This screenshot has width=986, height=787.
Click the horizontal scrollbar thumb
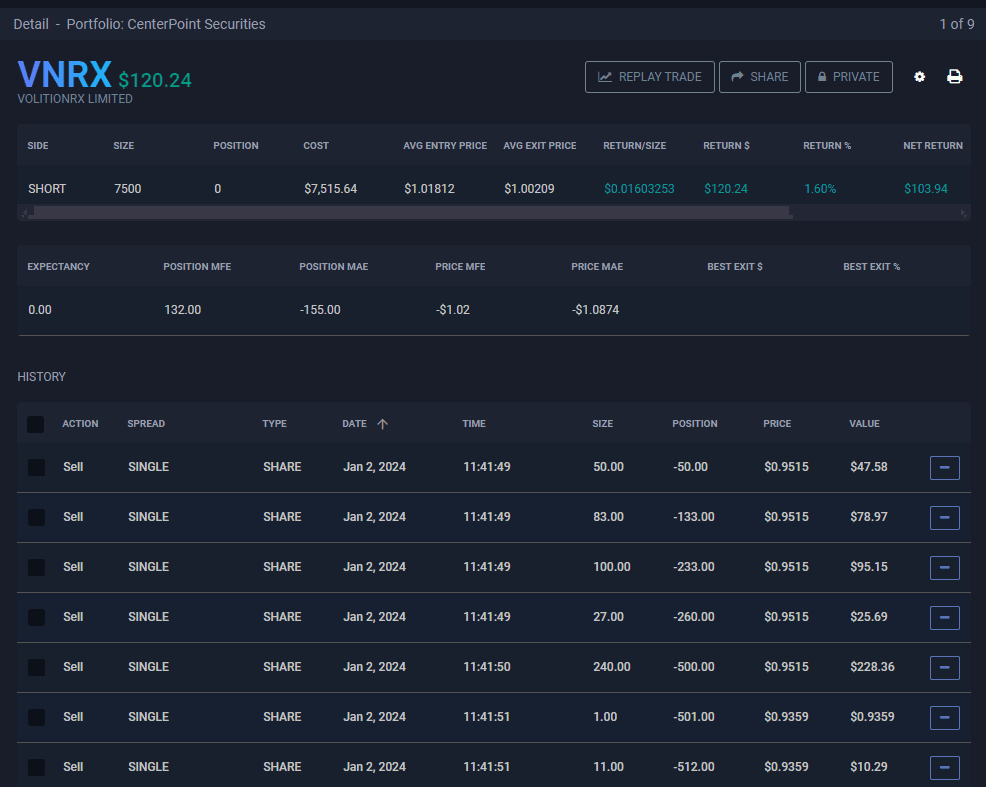(x=410, y=212)
